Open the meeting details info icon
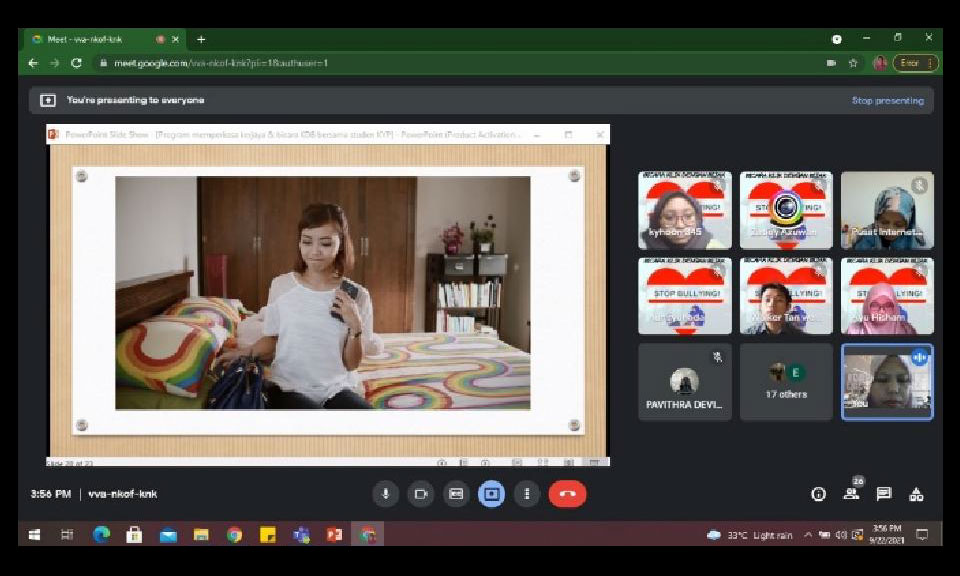 [x=818, y=494]
